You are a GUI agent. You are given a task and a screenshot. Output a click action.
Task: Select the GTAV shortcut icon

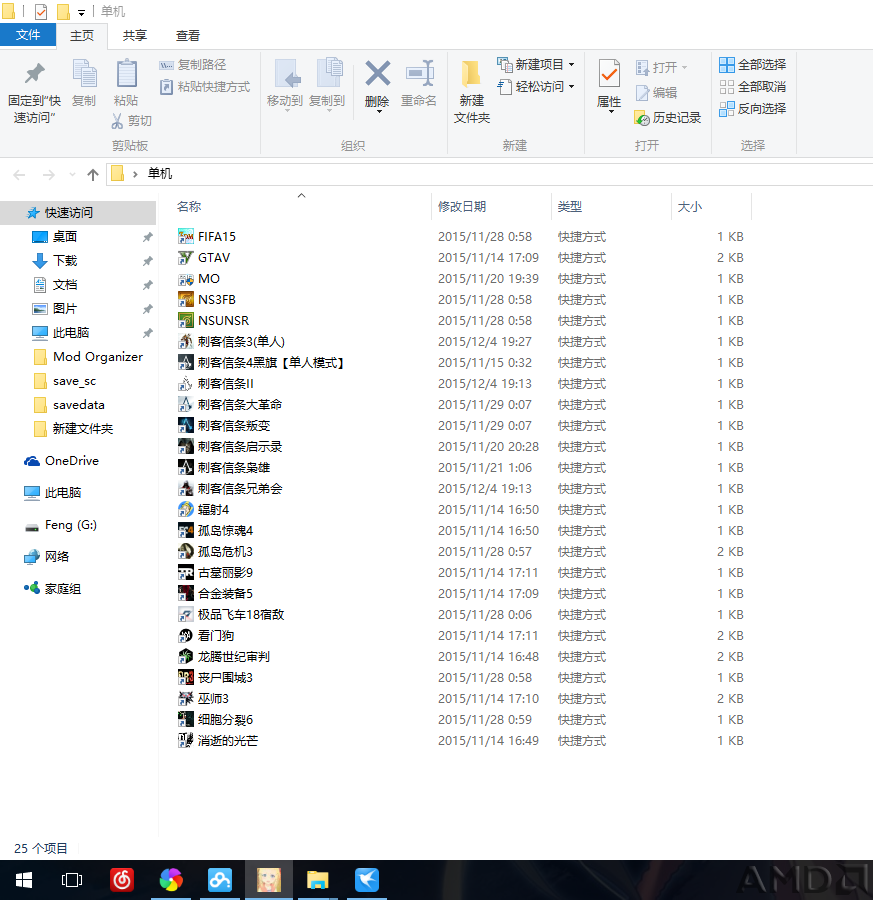click(x=185, y=258)
